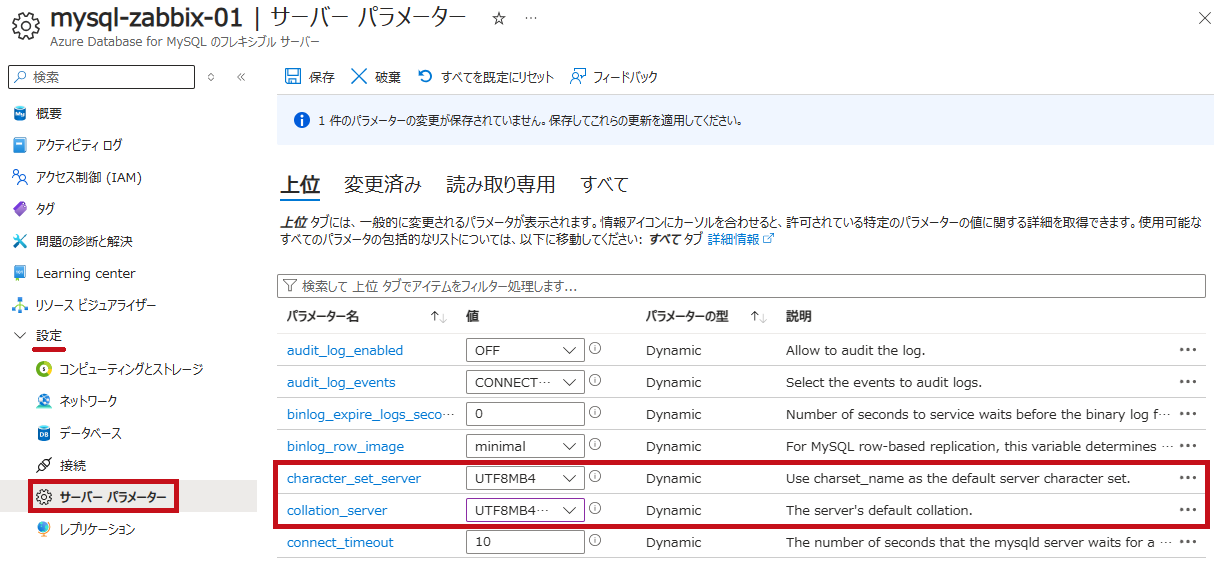The image size is (1214, 562).
Task: Open collation_server parameter link
Action: [337, 510]
